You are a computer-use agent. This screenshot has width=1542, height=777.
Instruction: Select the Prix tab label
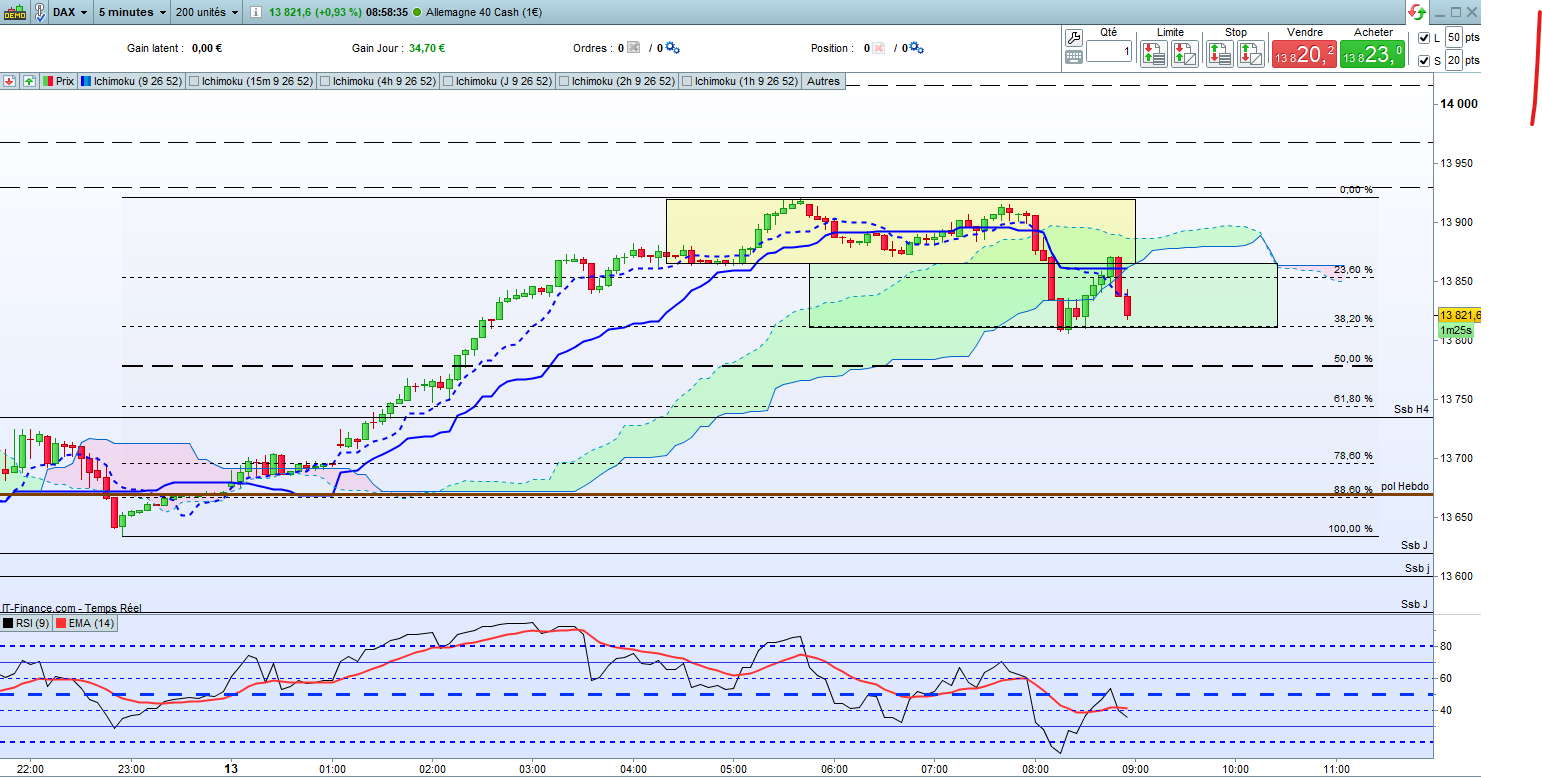click(65, 81)
